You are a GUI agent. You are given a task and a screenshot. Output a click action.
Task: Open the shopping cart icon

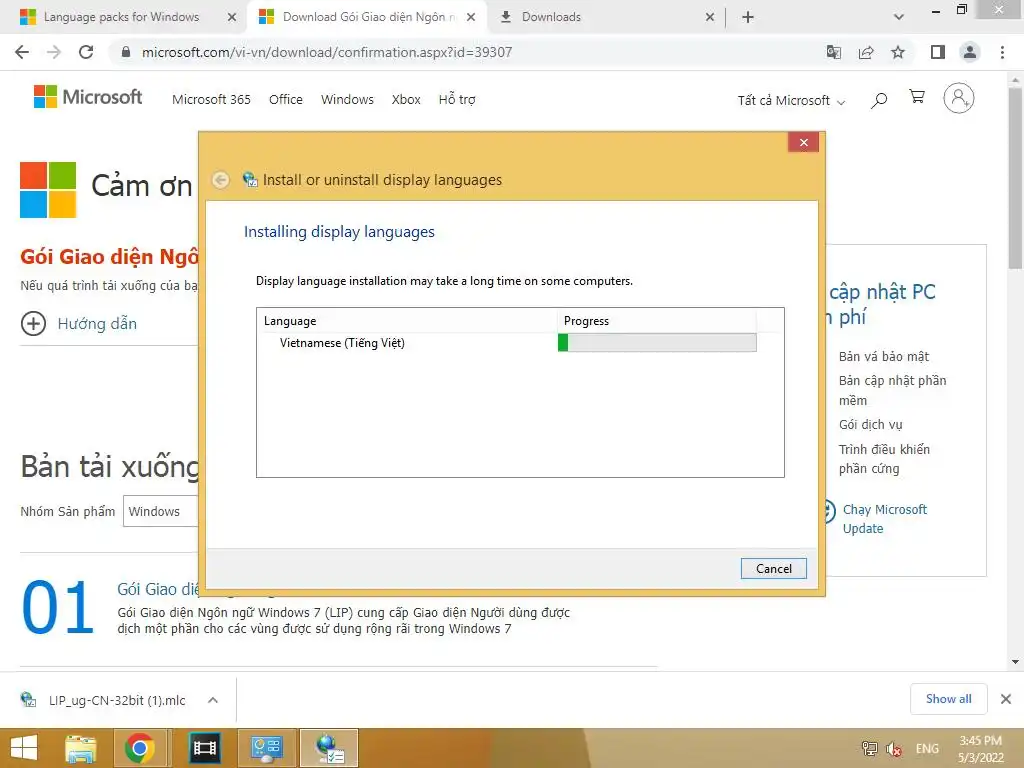tap(917, 97)
